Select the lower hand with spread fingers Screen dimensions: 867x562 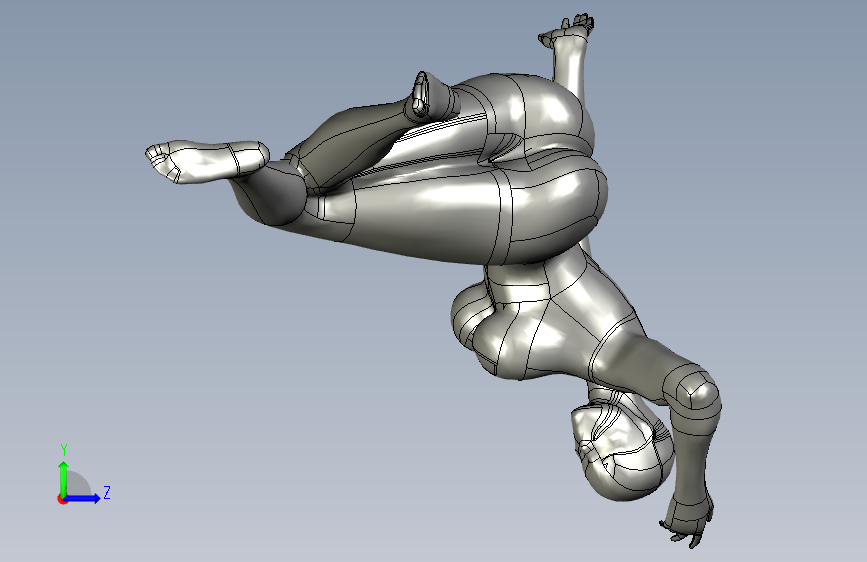pos(686,522)
